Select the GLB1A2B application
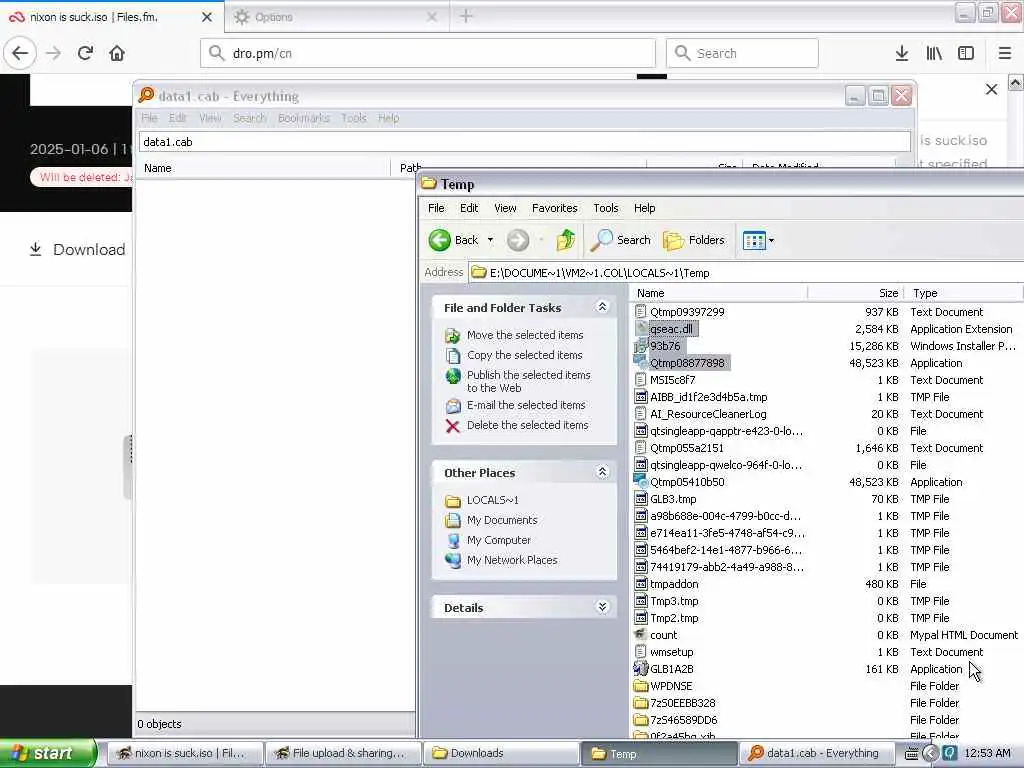 (671, 669)
